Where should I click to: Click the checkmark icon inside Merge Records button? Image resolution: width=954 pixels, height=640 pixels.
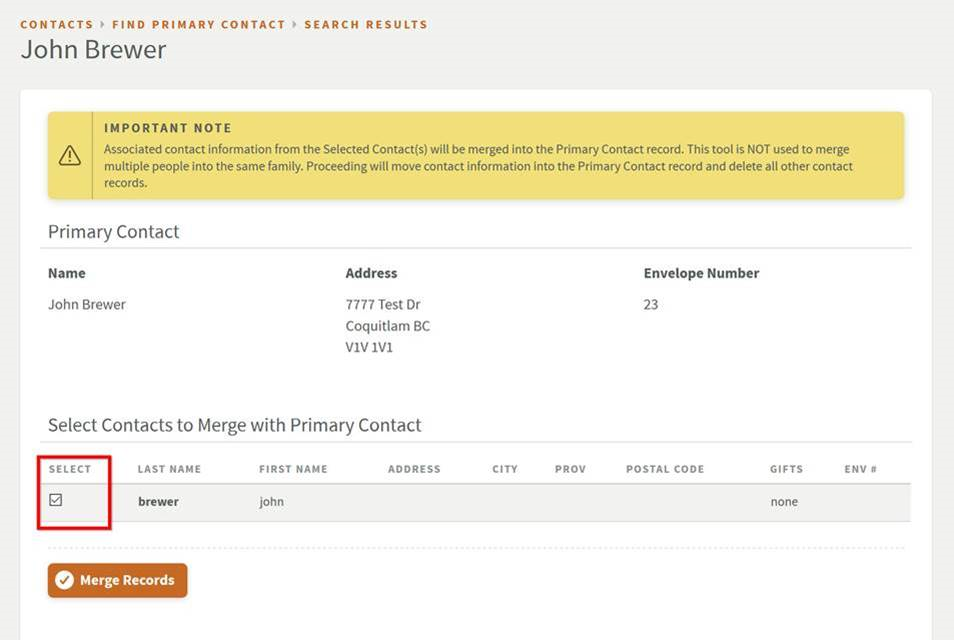[x=63, y=579]
